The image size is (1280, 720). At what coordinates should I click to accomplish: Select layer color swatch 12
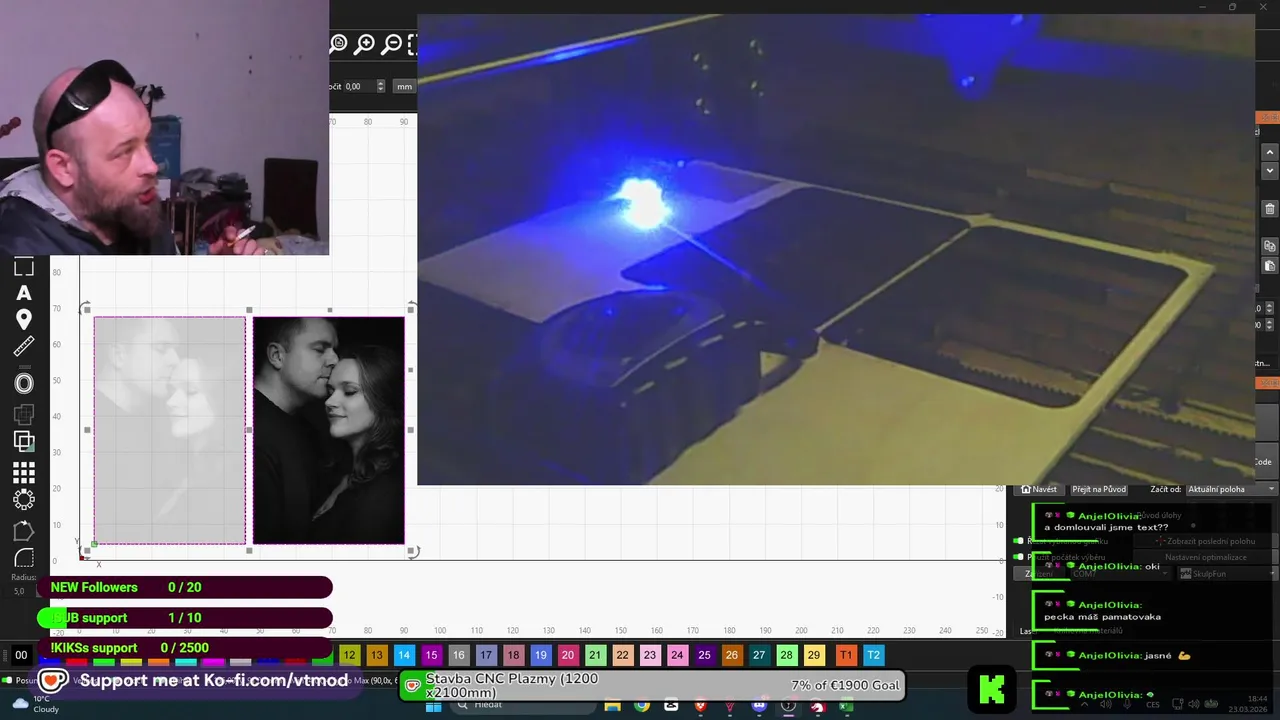(x=349, y=655)
